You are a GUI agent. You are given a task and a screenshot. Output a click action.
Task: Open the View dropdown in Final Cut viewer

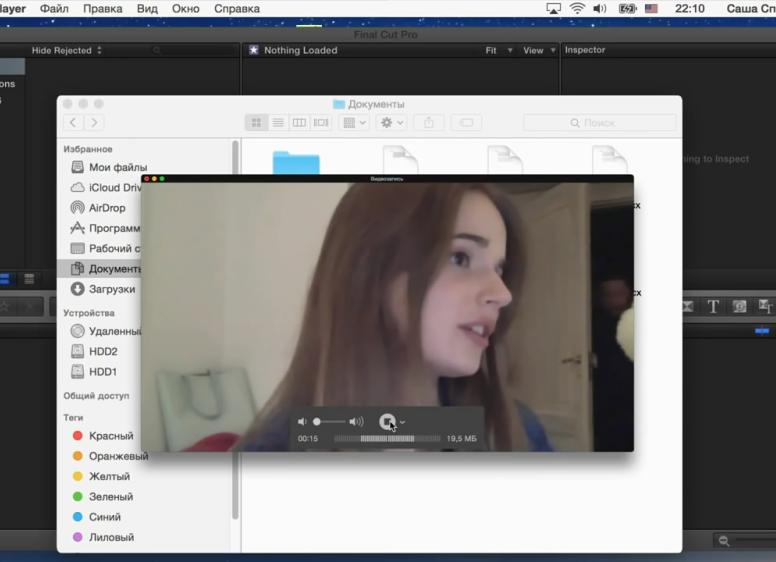(x=539, y=50)
